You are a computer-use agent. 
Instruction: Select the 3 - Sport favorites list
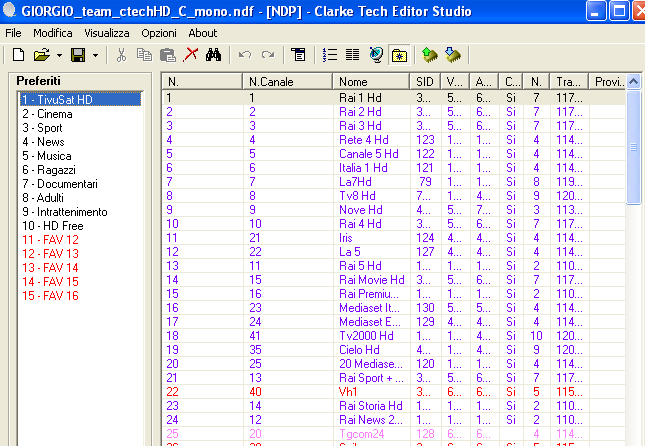[42, 128]
